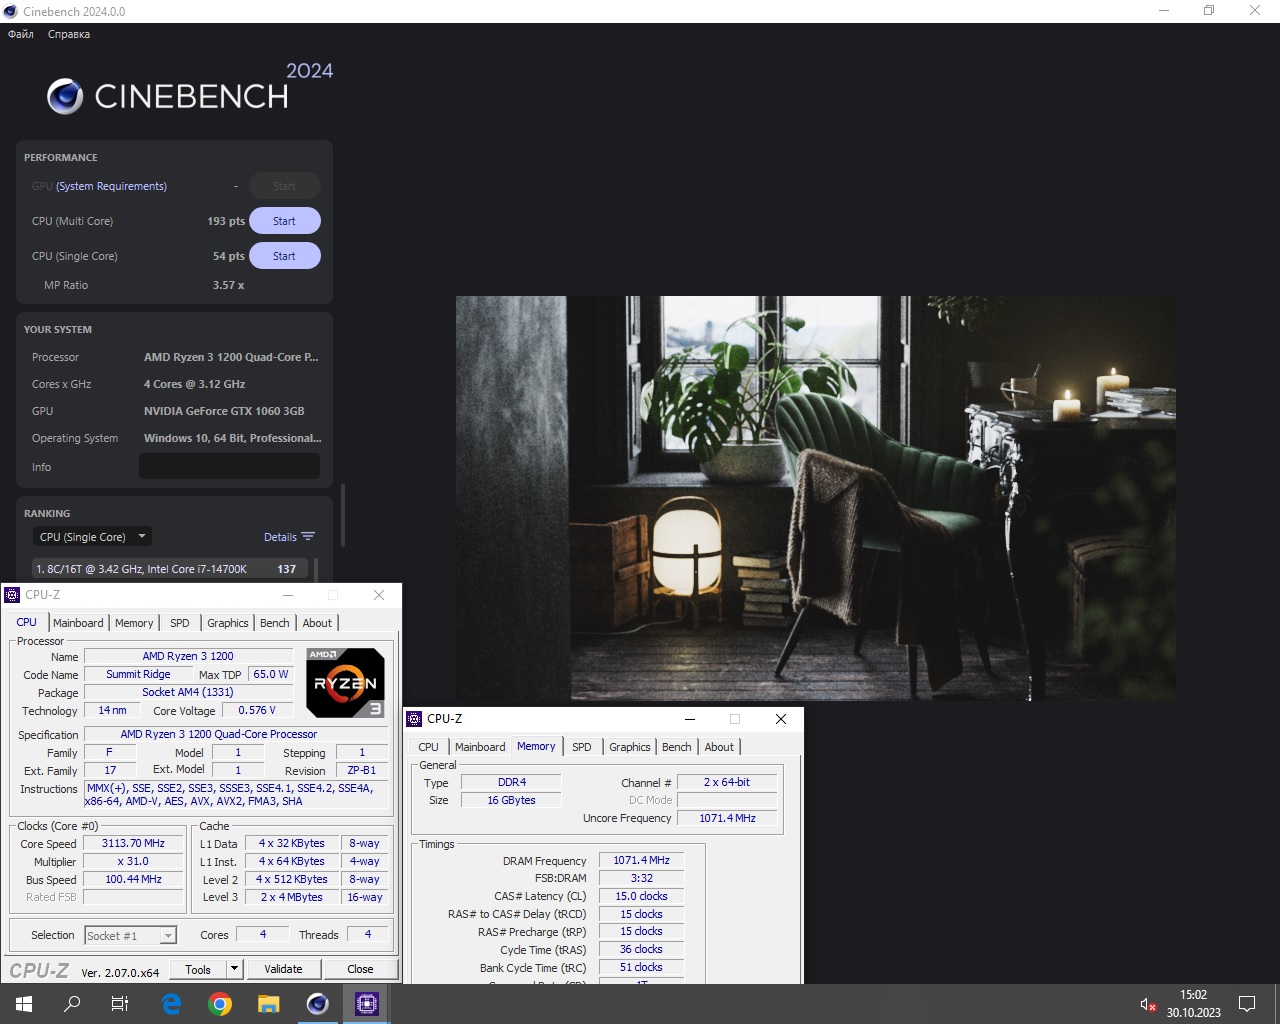The image size is (1280, 1024).
Task: Switch to Mainboard tab in Memory CPU-Z window
Action: pyautogui.click(x=480, y=747)
